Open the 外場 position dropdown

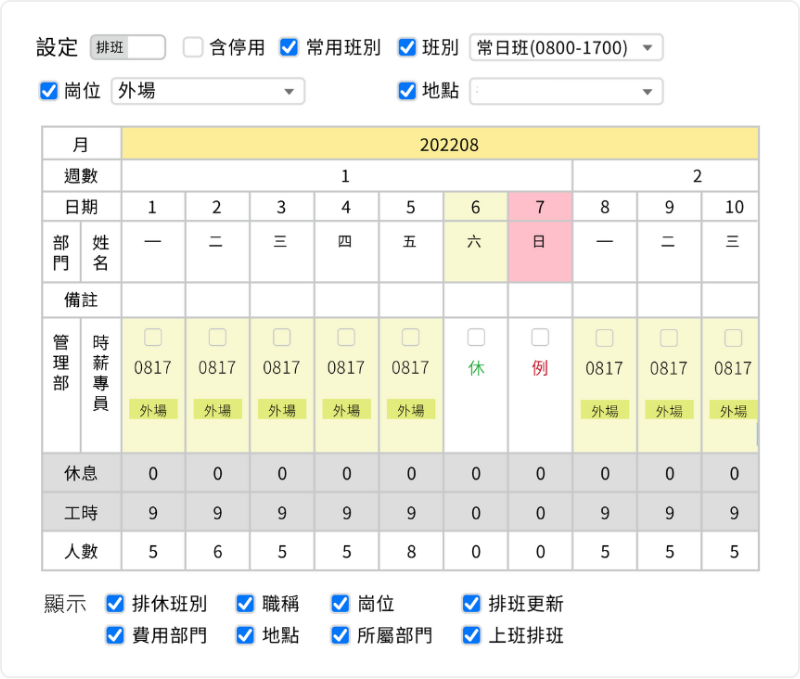208,91
